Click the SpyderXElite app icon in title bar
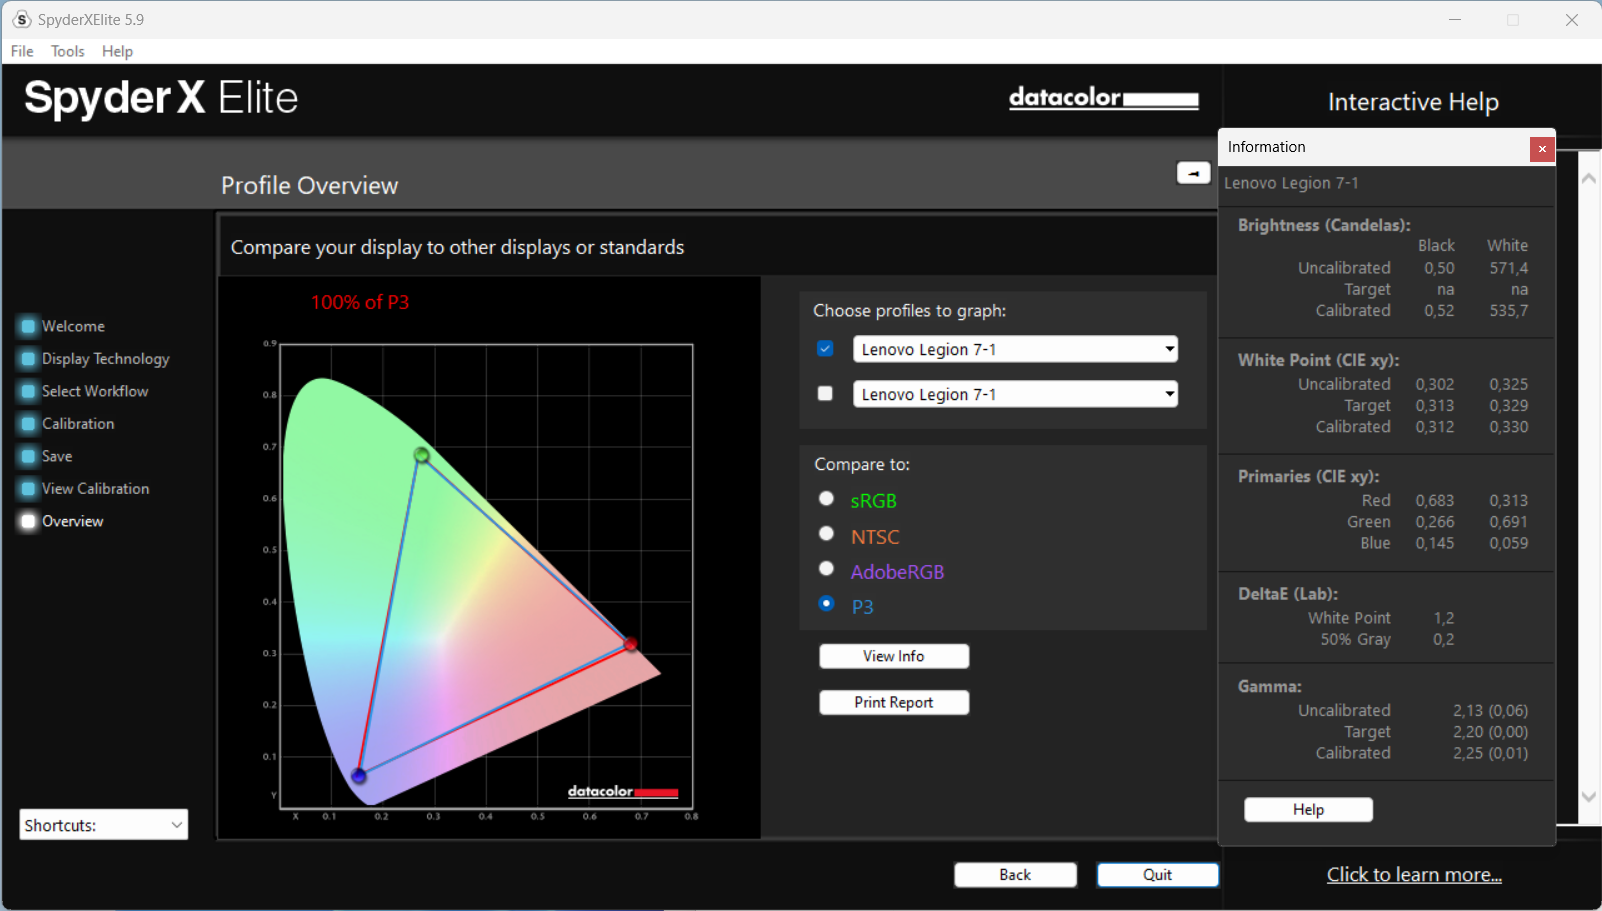Image resolution: width=1602 pixels, height=911 pixels. pyautogui.click(x=22, y=20)
